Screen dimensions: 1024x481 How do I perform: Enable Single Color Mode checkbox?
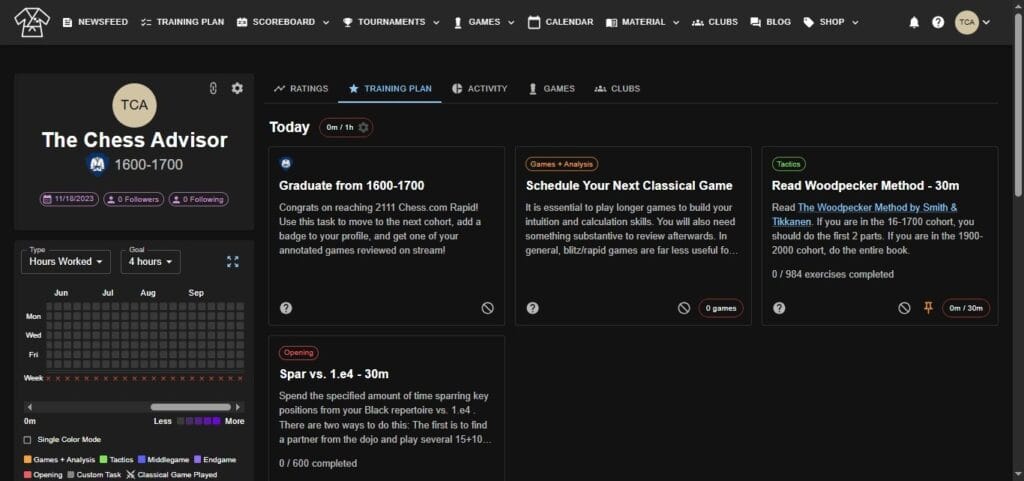(27, 440)
